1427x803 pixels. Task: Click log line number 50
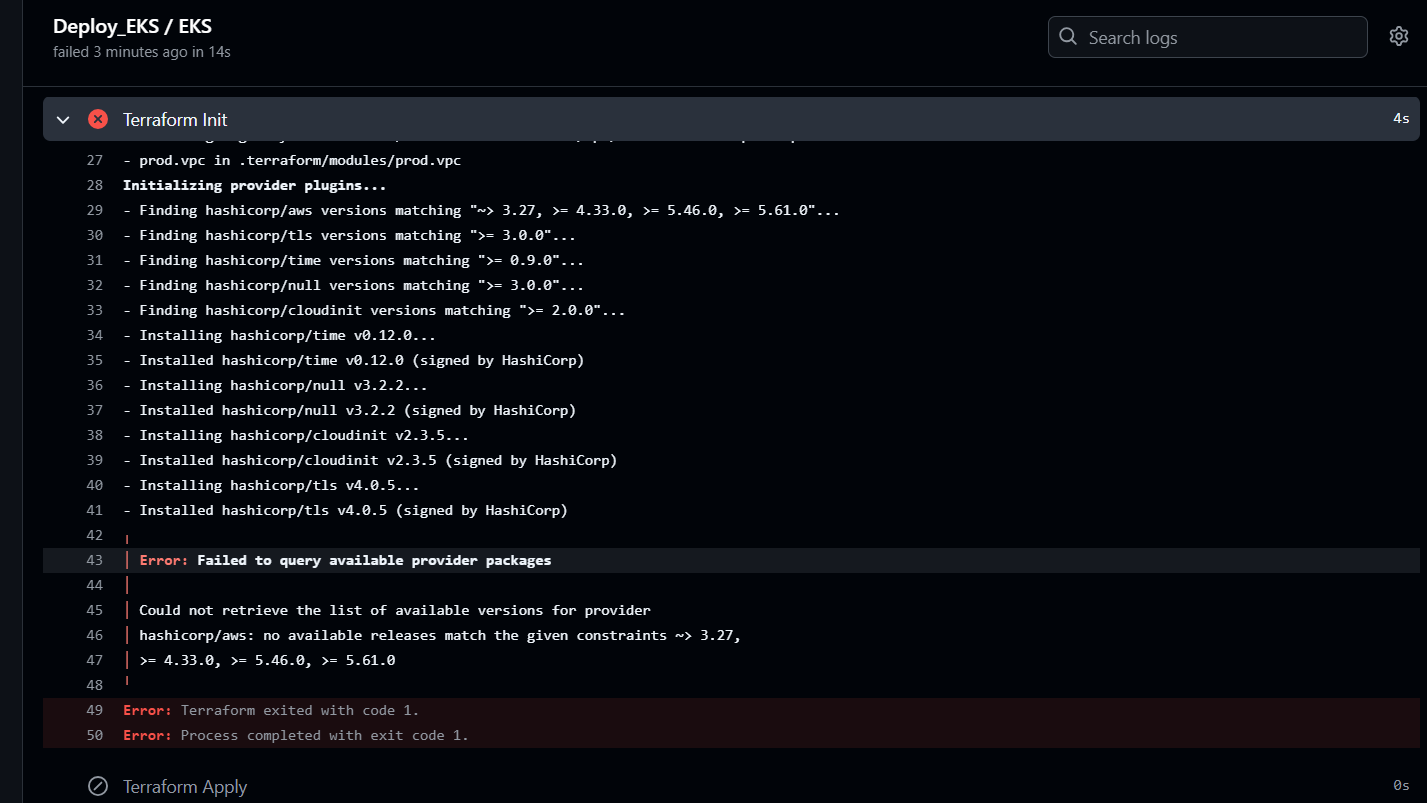point(95,735)
